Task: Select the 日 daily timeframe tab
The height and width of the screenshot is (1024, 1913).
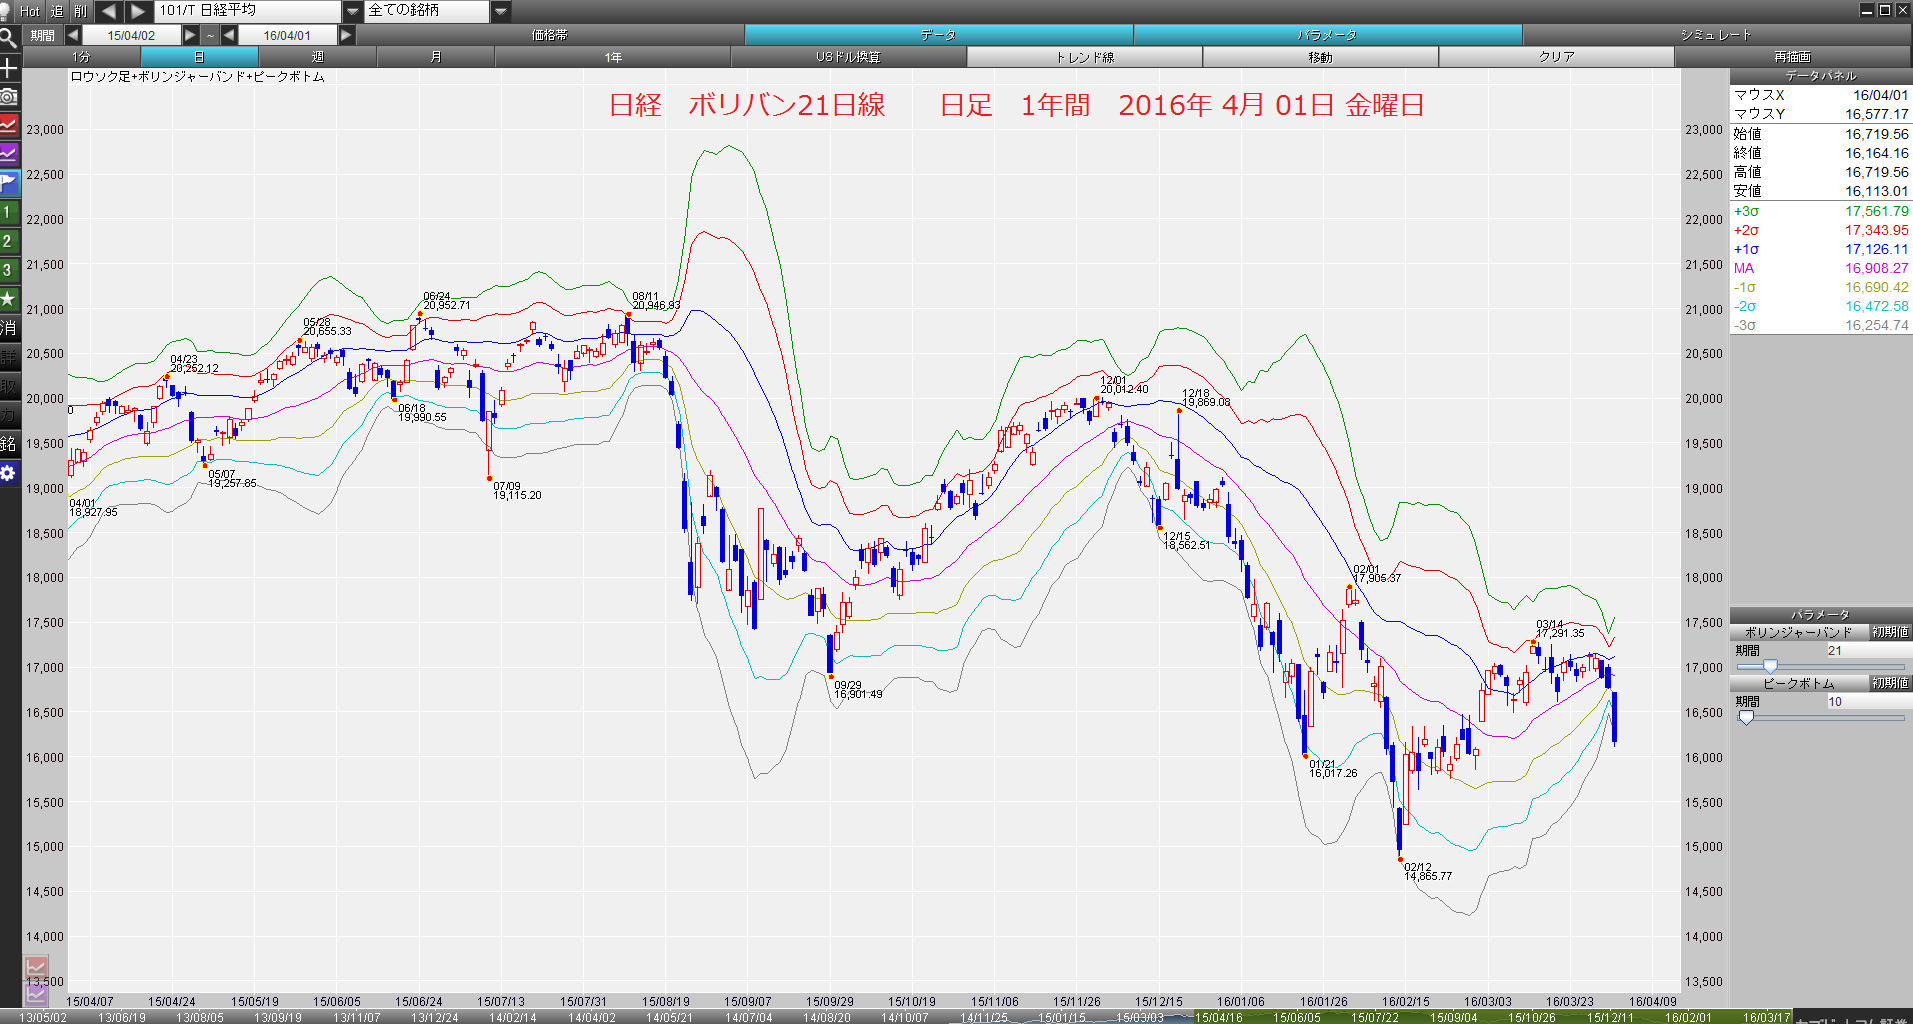Action: (x=199, y=57)
